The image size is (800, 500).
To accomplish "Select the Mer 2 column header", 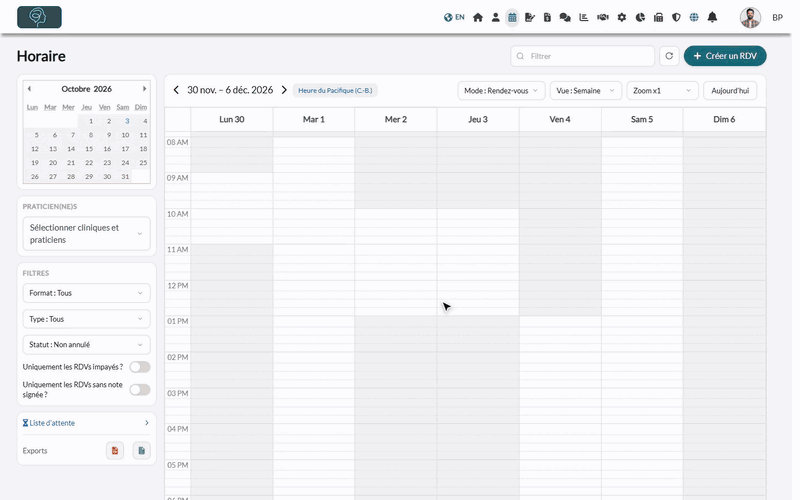I will pyautogui.click(x=396, y=119).
